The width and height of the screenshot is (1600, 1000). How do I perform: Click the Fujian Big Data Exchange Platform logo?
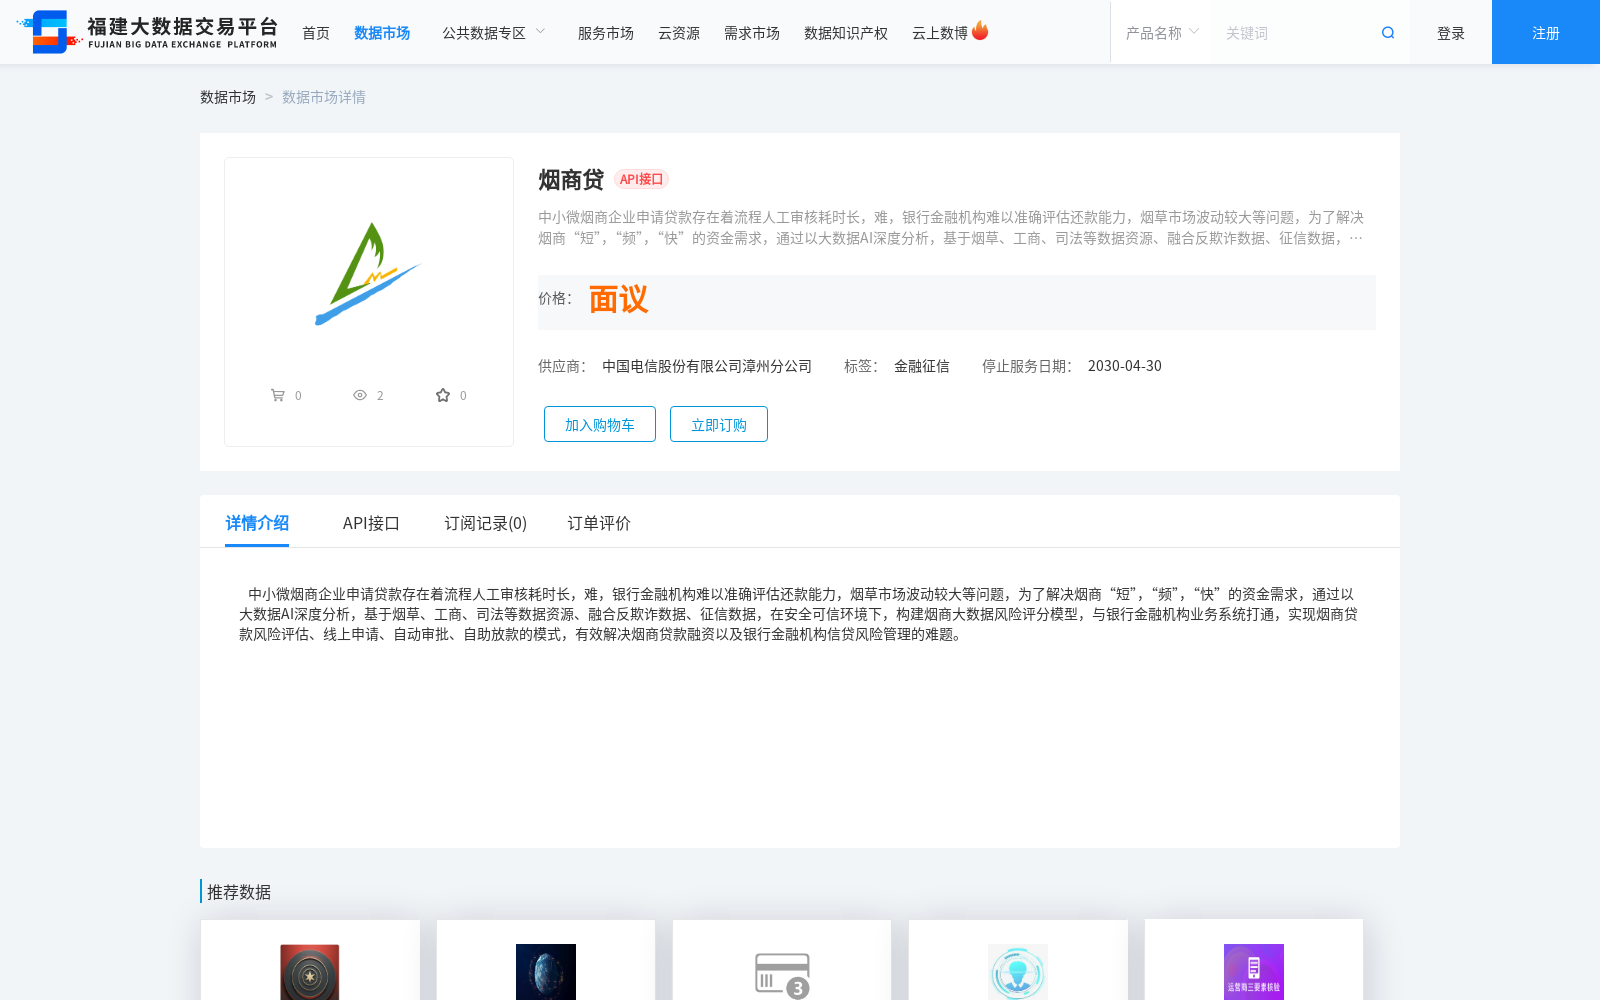click(148, 32)
